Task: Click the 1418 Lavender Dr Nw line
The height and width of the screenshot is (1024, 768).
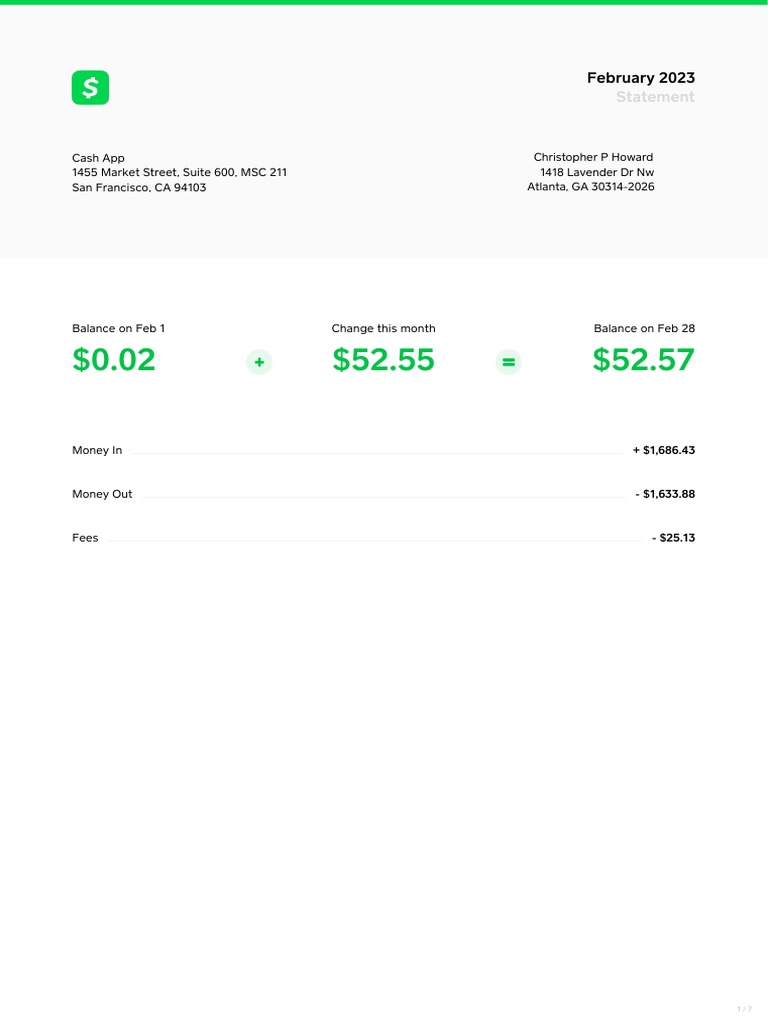Action: tap(597, 172)
